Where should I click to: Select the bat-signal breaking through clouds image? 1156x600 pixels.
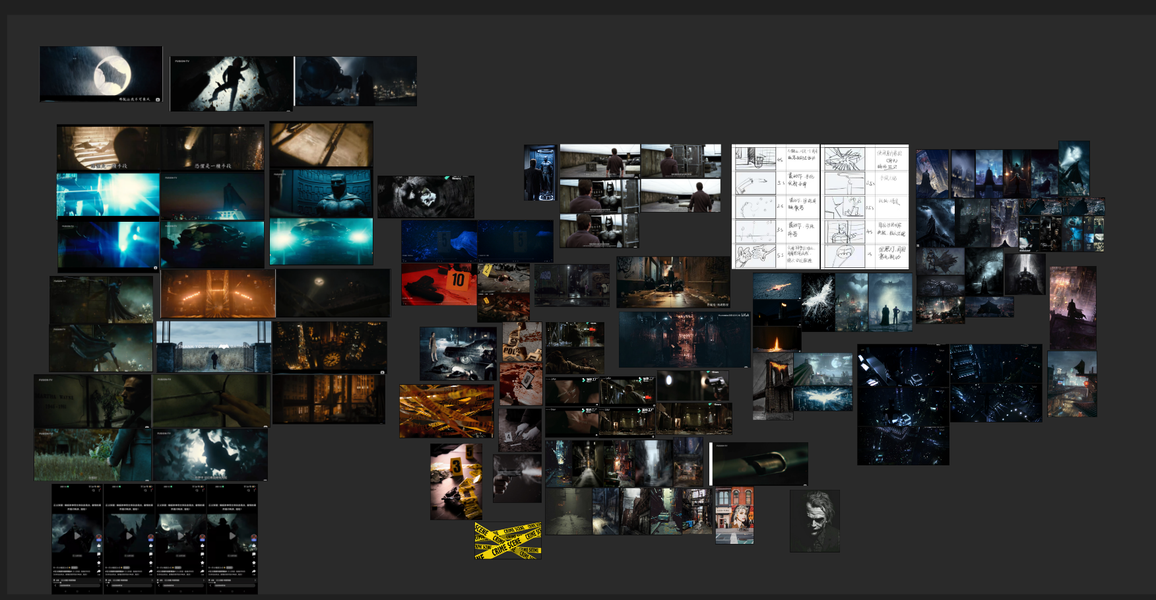pyautogui.click(x=210, y=455)
